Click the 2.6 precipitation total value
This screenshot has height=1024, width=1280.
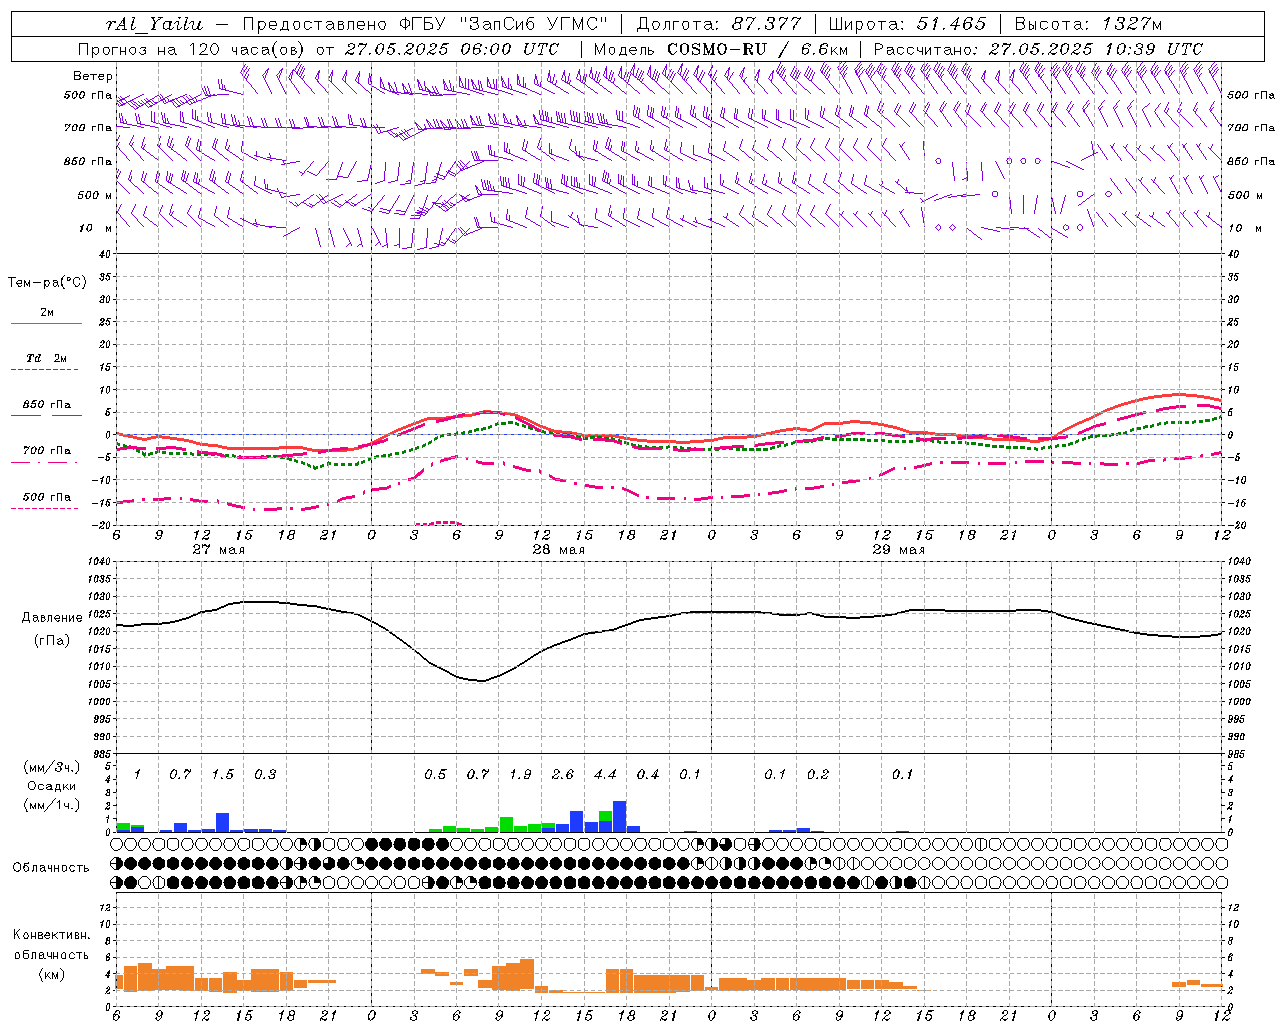point(563,775)
